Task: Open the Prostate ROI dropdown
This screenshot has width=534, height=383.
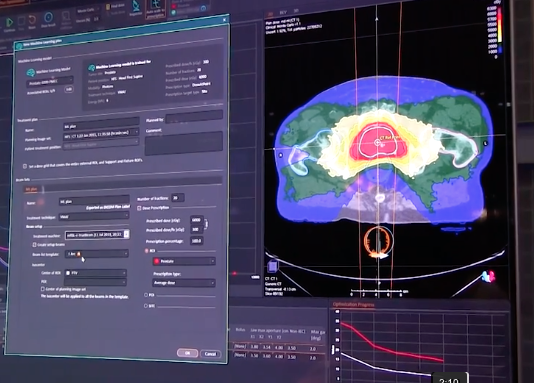Action: [184, 261]
